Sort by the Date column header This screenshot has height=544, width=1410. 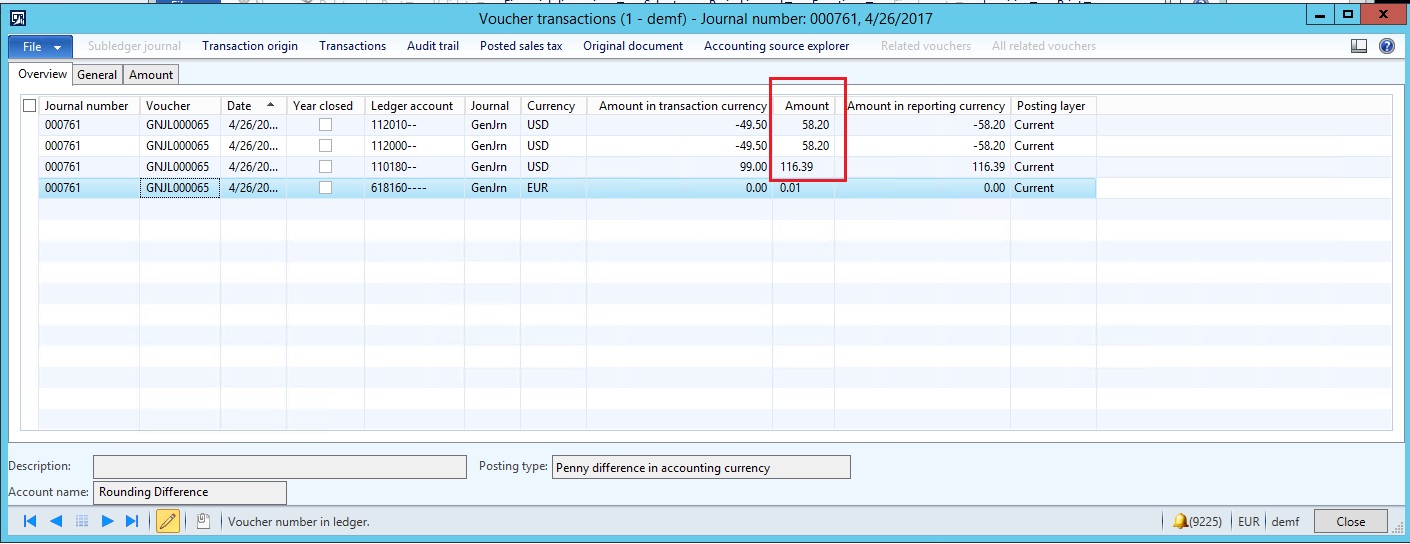click(252, 106)
